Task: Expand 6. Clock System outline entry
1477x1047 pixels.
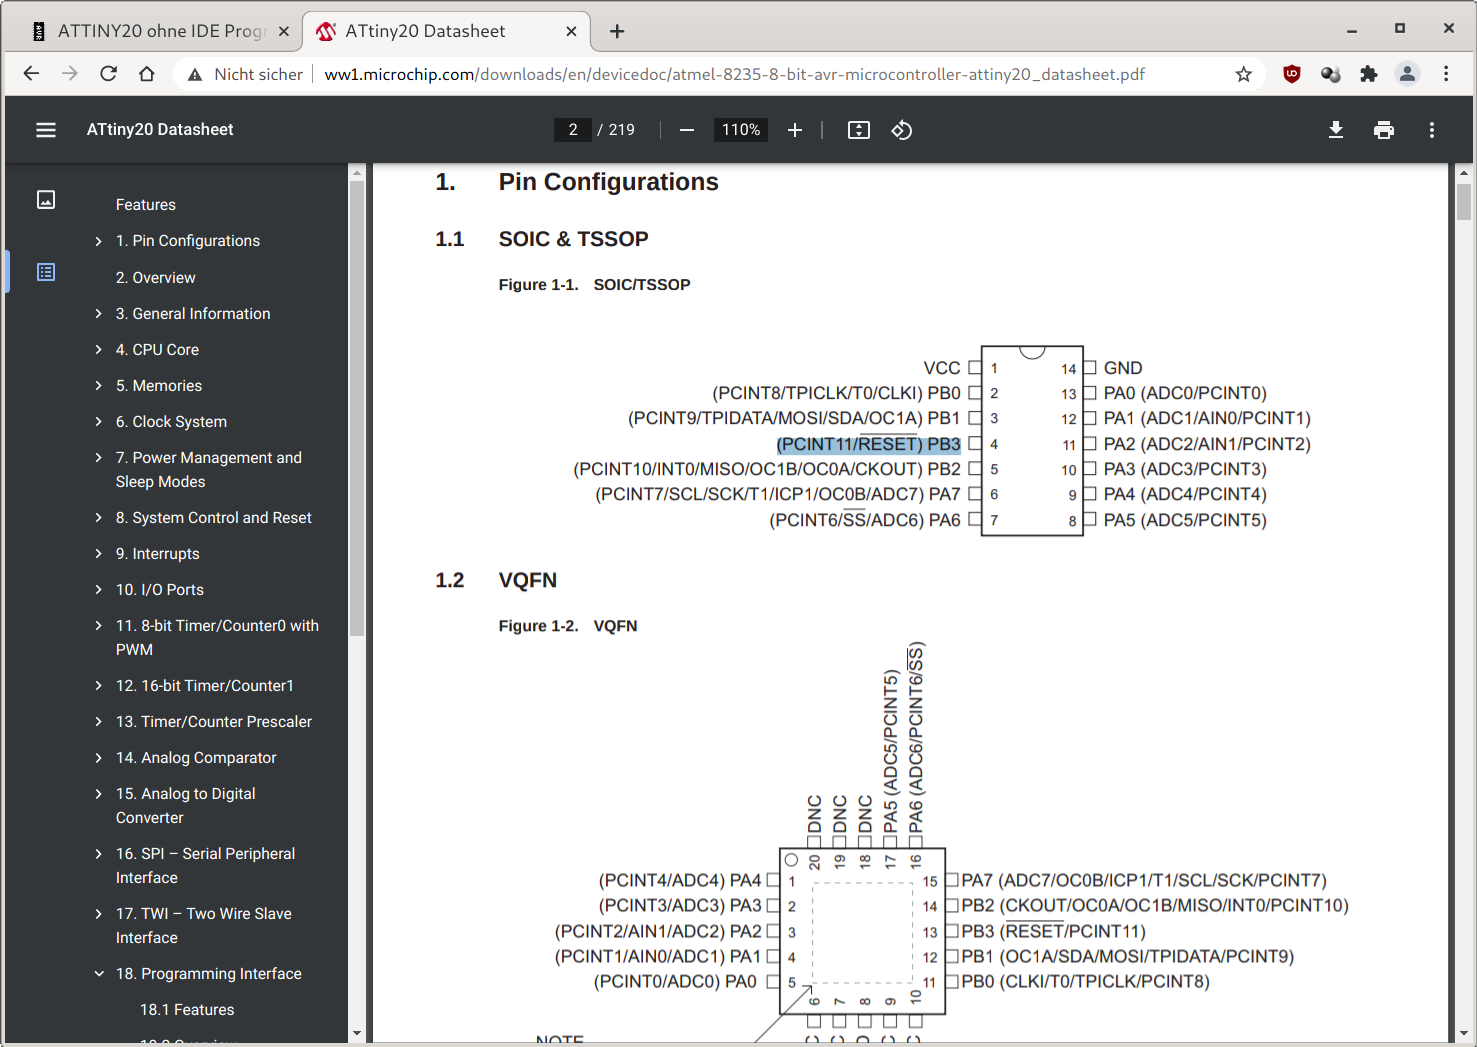Action: pyautogui.click(x=98, y=422)
